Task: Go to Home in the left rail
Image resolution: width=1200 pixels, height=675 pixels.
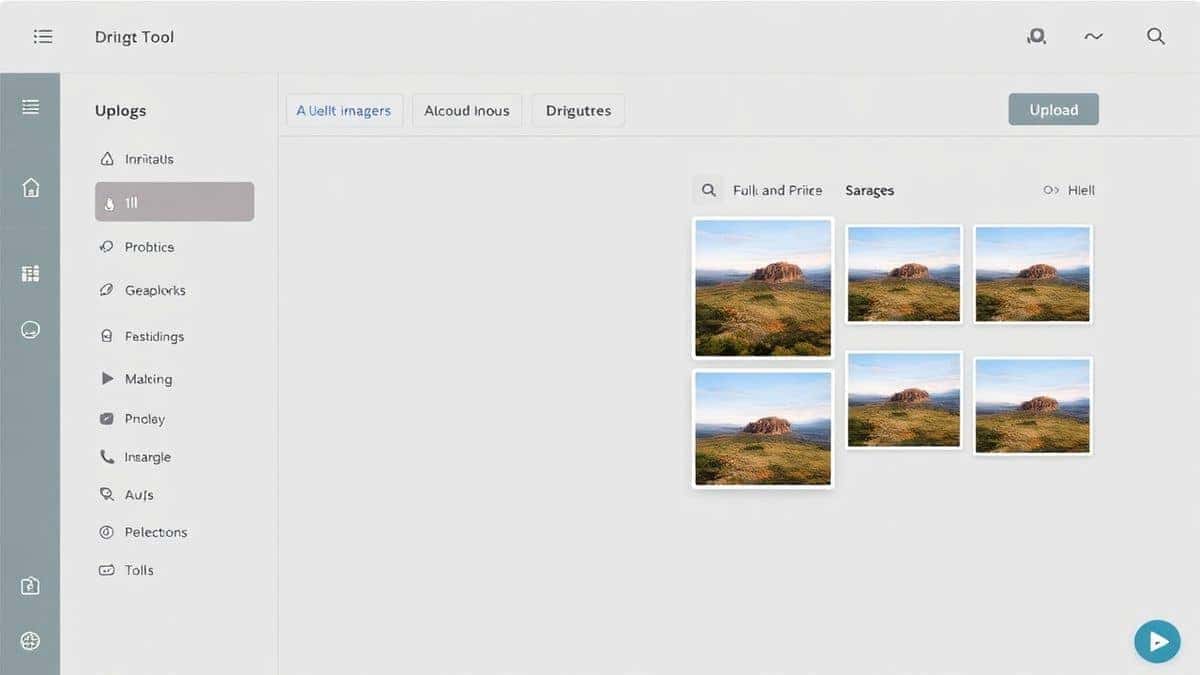Action: coord(31,187)
